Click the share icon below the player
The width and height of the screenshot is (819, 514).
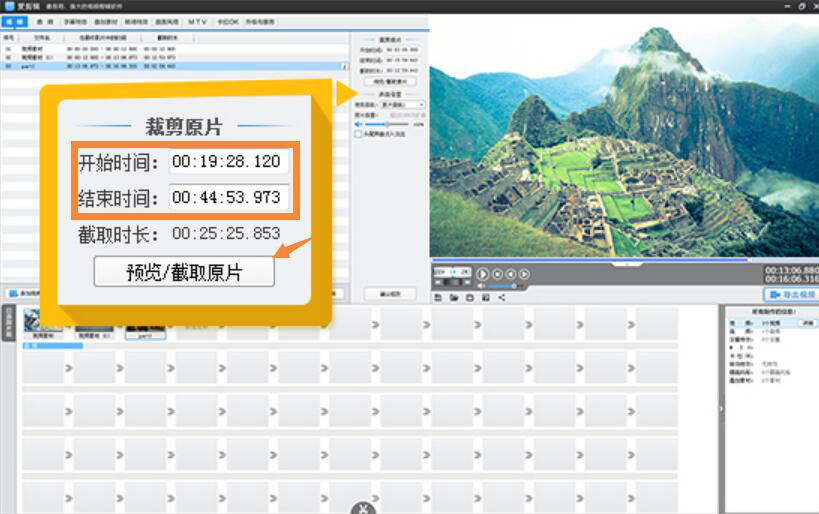pyautogui.click(x=502, y=297)
